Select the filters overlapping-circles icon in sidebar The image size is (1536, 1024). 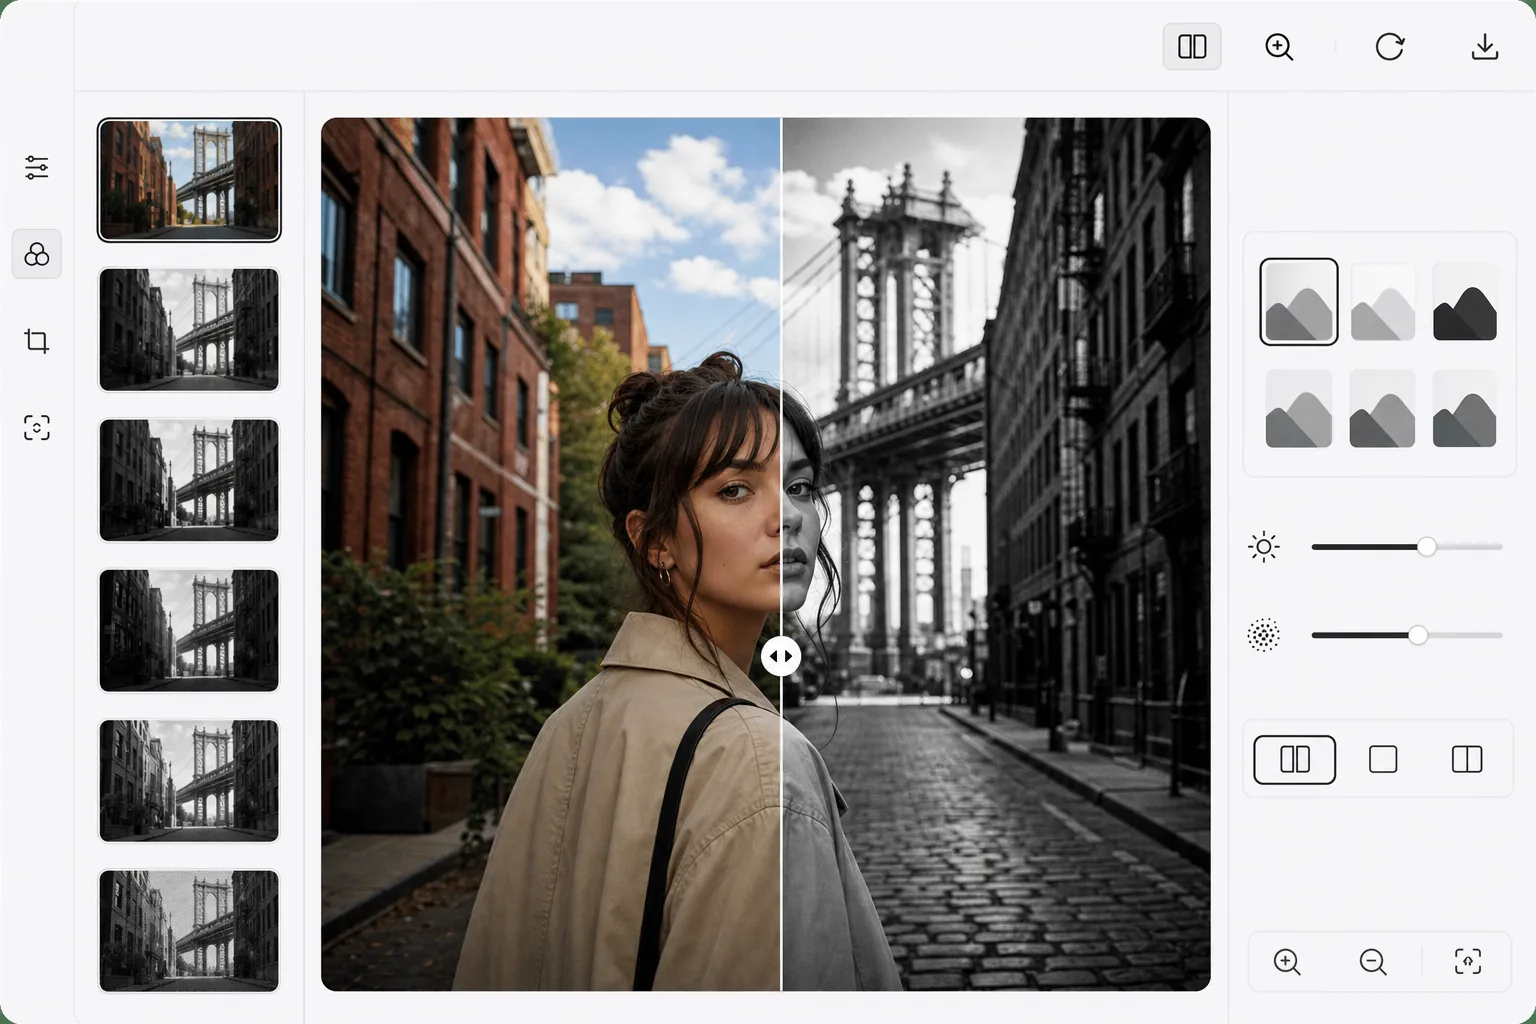(x=37, y=254)
